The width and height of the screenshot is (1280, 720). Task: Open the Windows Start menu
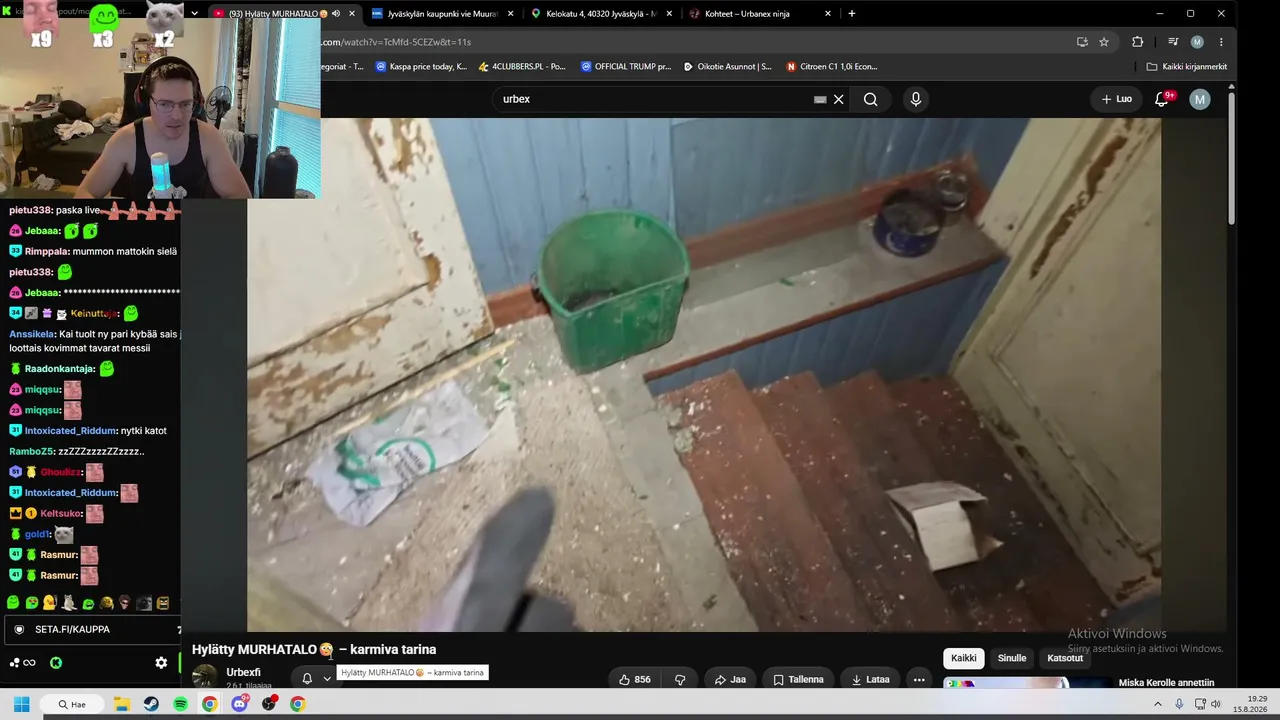(x=21, y=704)
